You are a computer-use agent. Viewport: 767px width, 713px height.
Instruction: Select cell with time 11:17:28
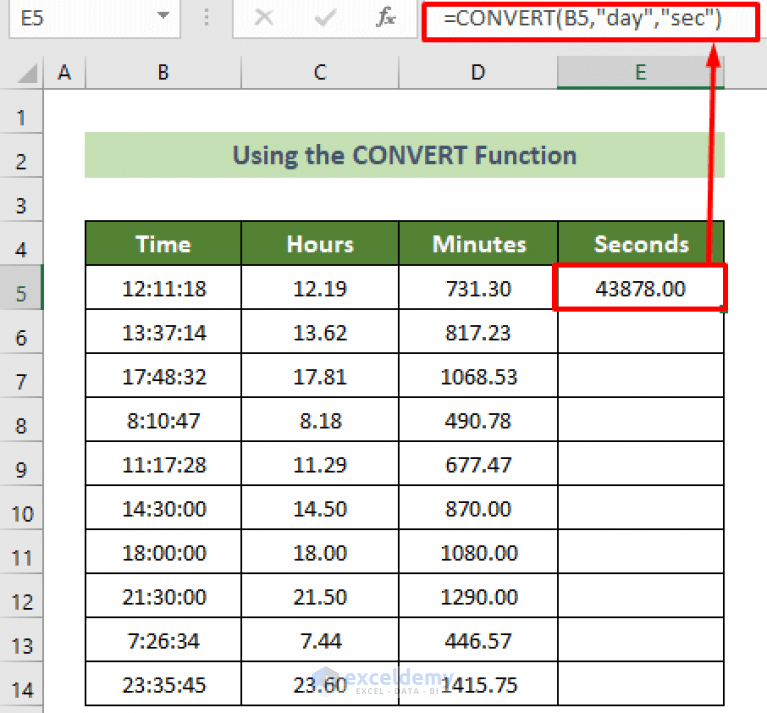(x=163, y=465)
